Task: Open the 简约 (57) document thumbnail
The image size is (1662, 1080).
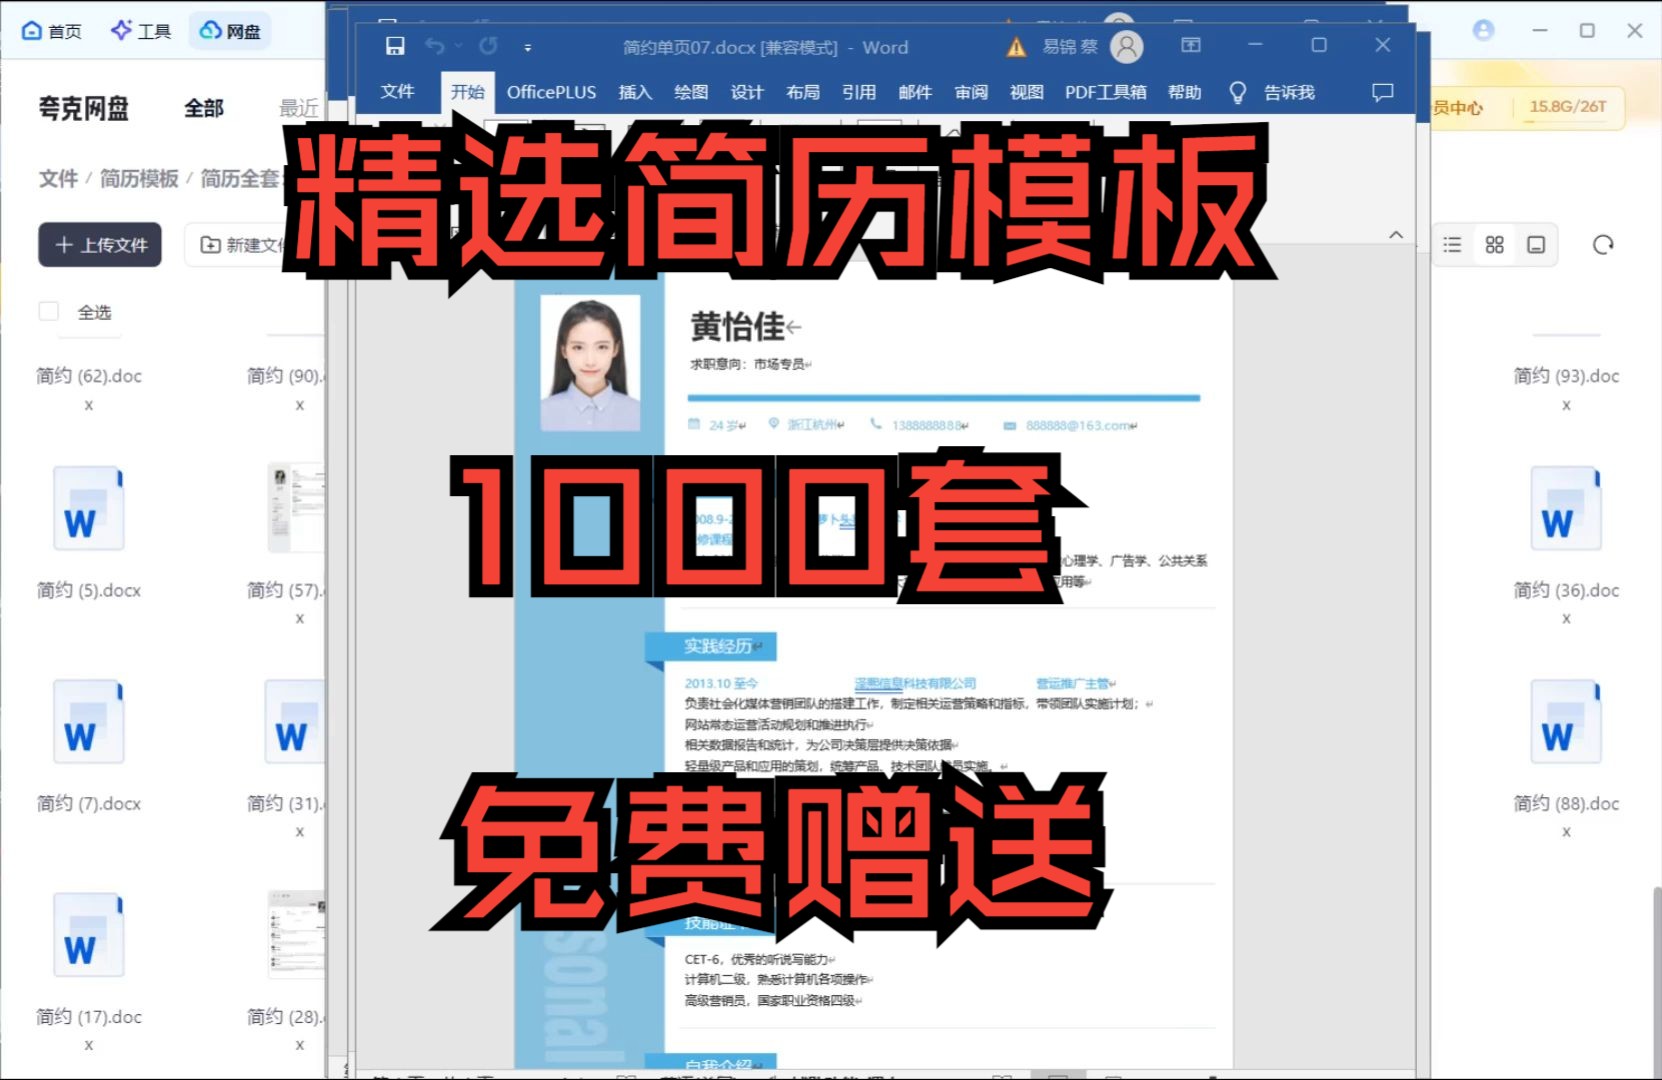Action: click(x=296, y=508)
